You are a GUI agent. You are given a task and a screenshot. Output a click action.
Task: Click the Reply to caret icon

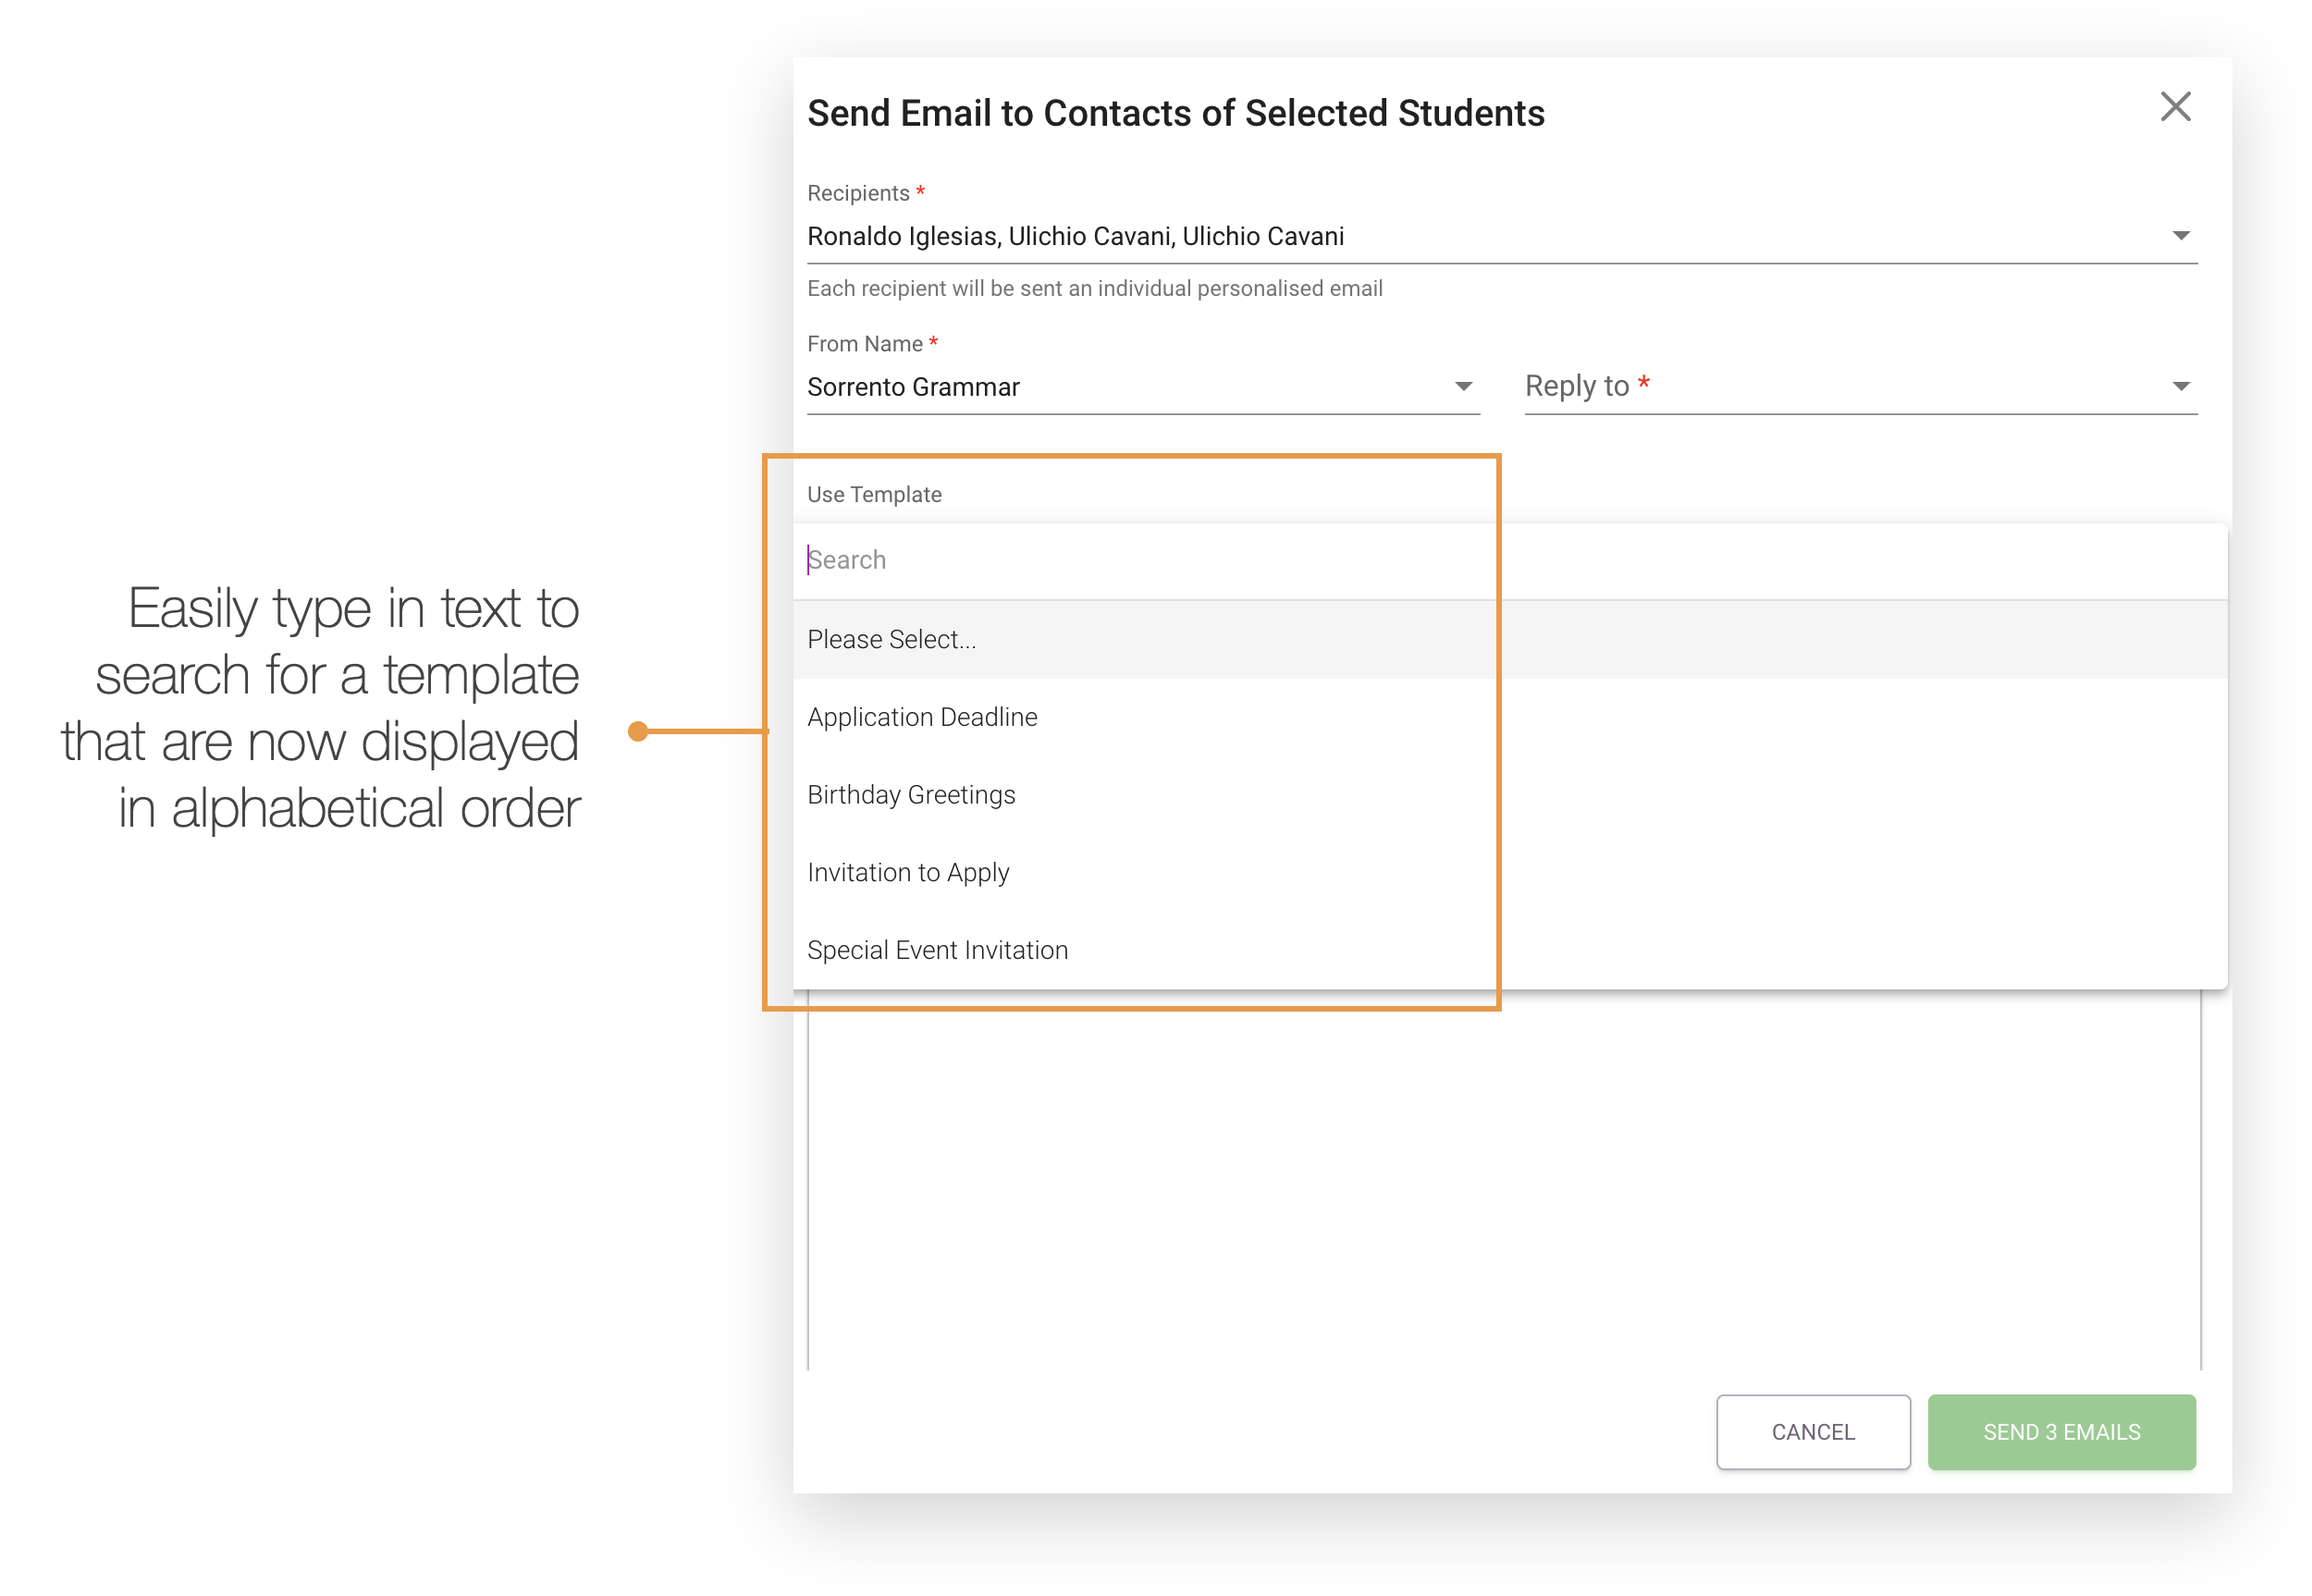(x=2182, y=385)
